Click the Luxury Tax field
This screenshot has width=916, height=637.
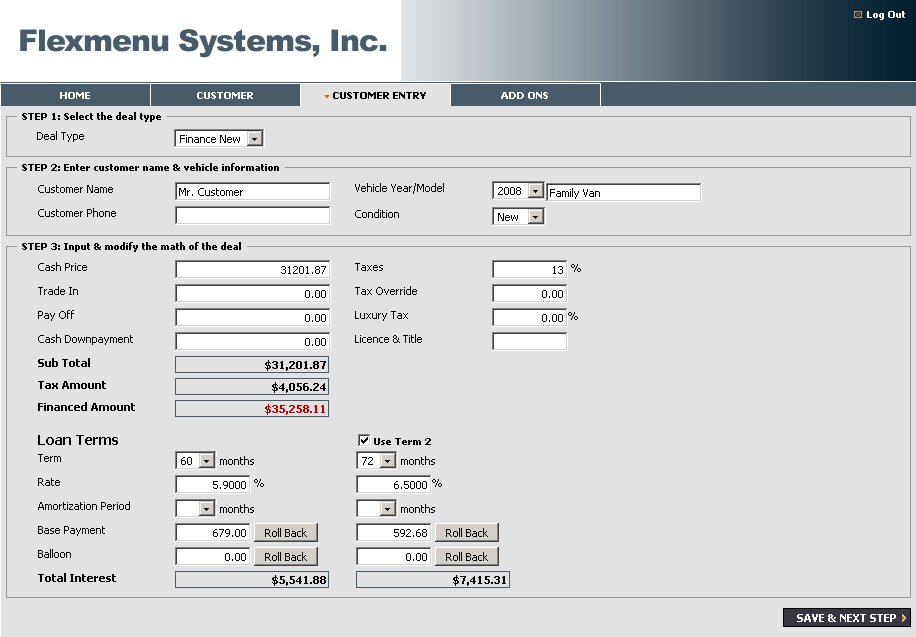tap(529, 317)
